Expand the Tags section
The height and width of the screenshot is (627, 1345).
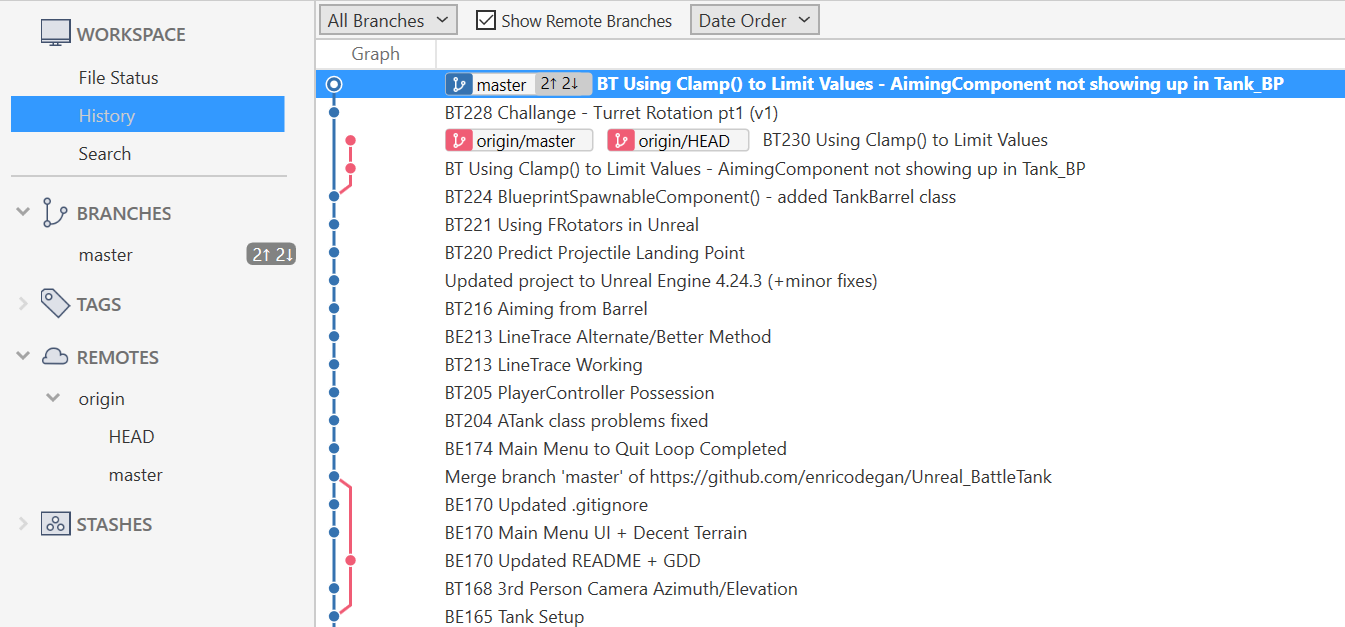pos(24,303)
